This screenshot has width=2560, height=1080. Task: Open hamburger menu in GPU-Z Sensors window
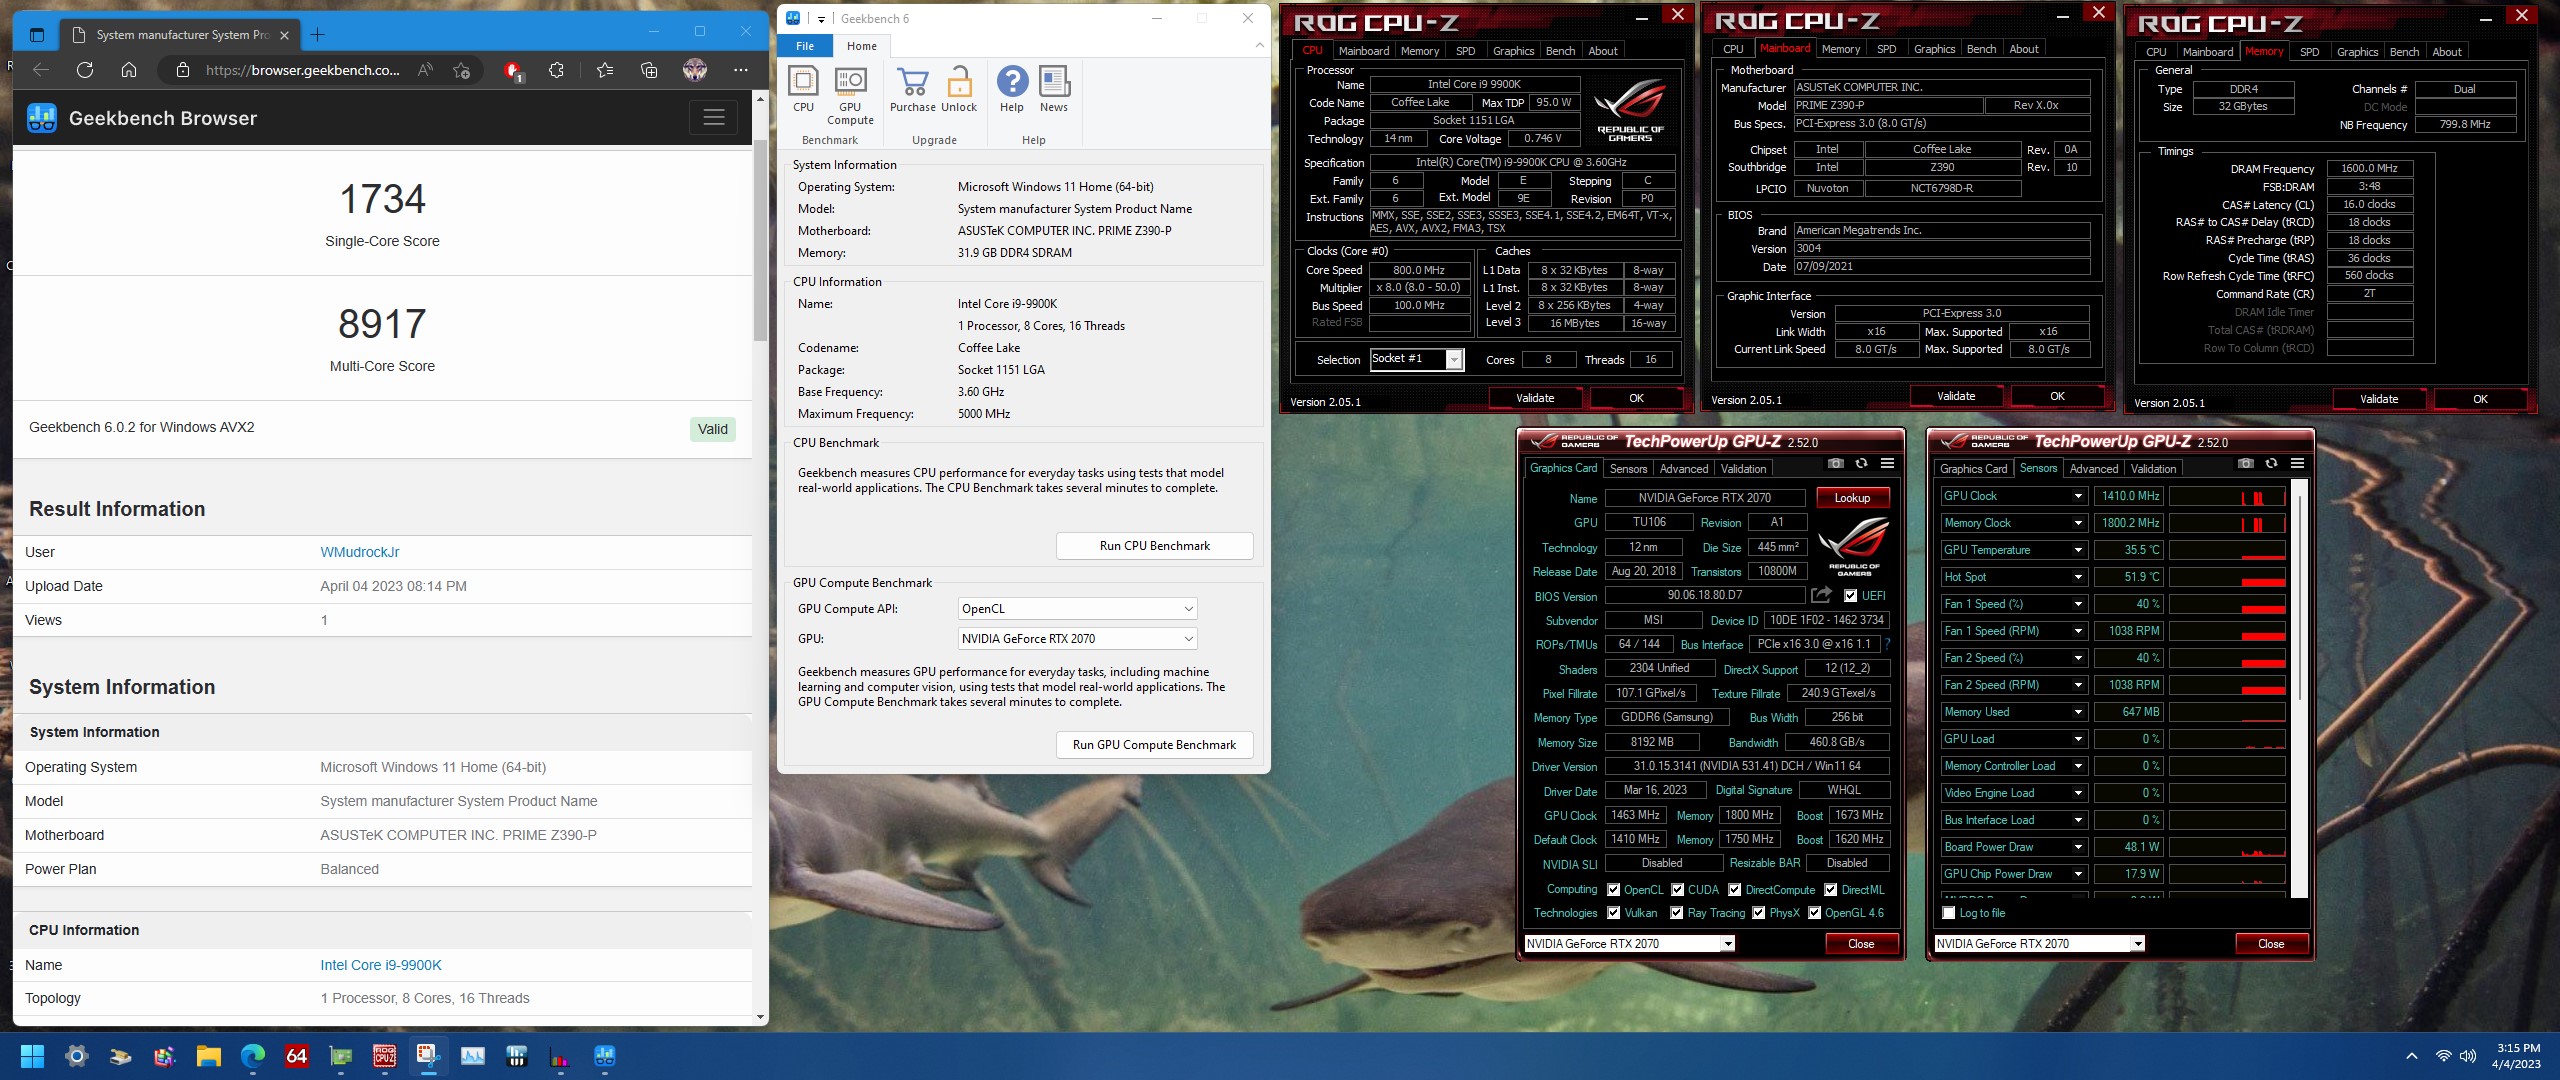[x=2297, y=463]
